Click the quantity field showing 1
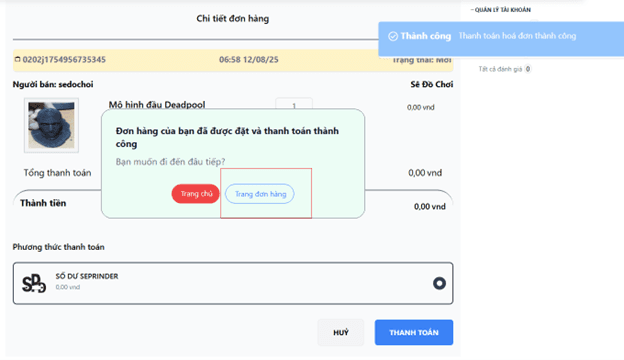This screenshot has height=360, width=624. pos(294,105)
